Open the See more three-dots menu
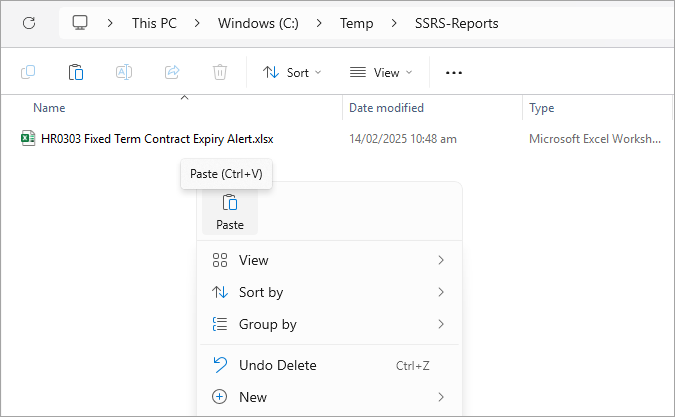Screen dimensions: 675x417 coord(454,73)
